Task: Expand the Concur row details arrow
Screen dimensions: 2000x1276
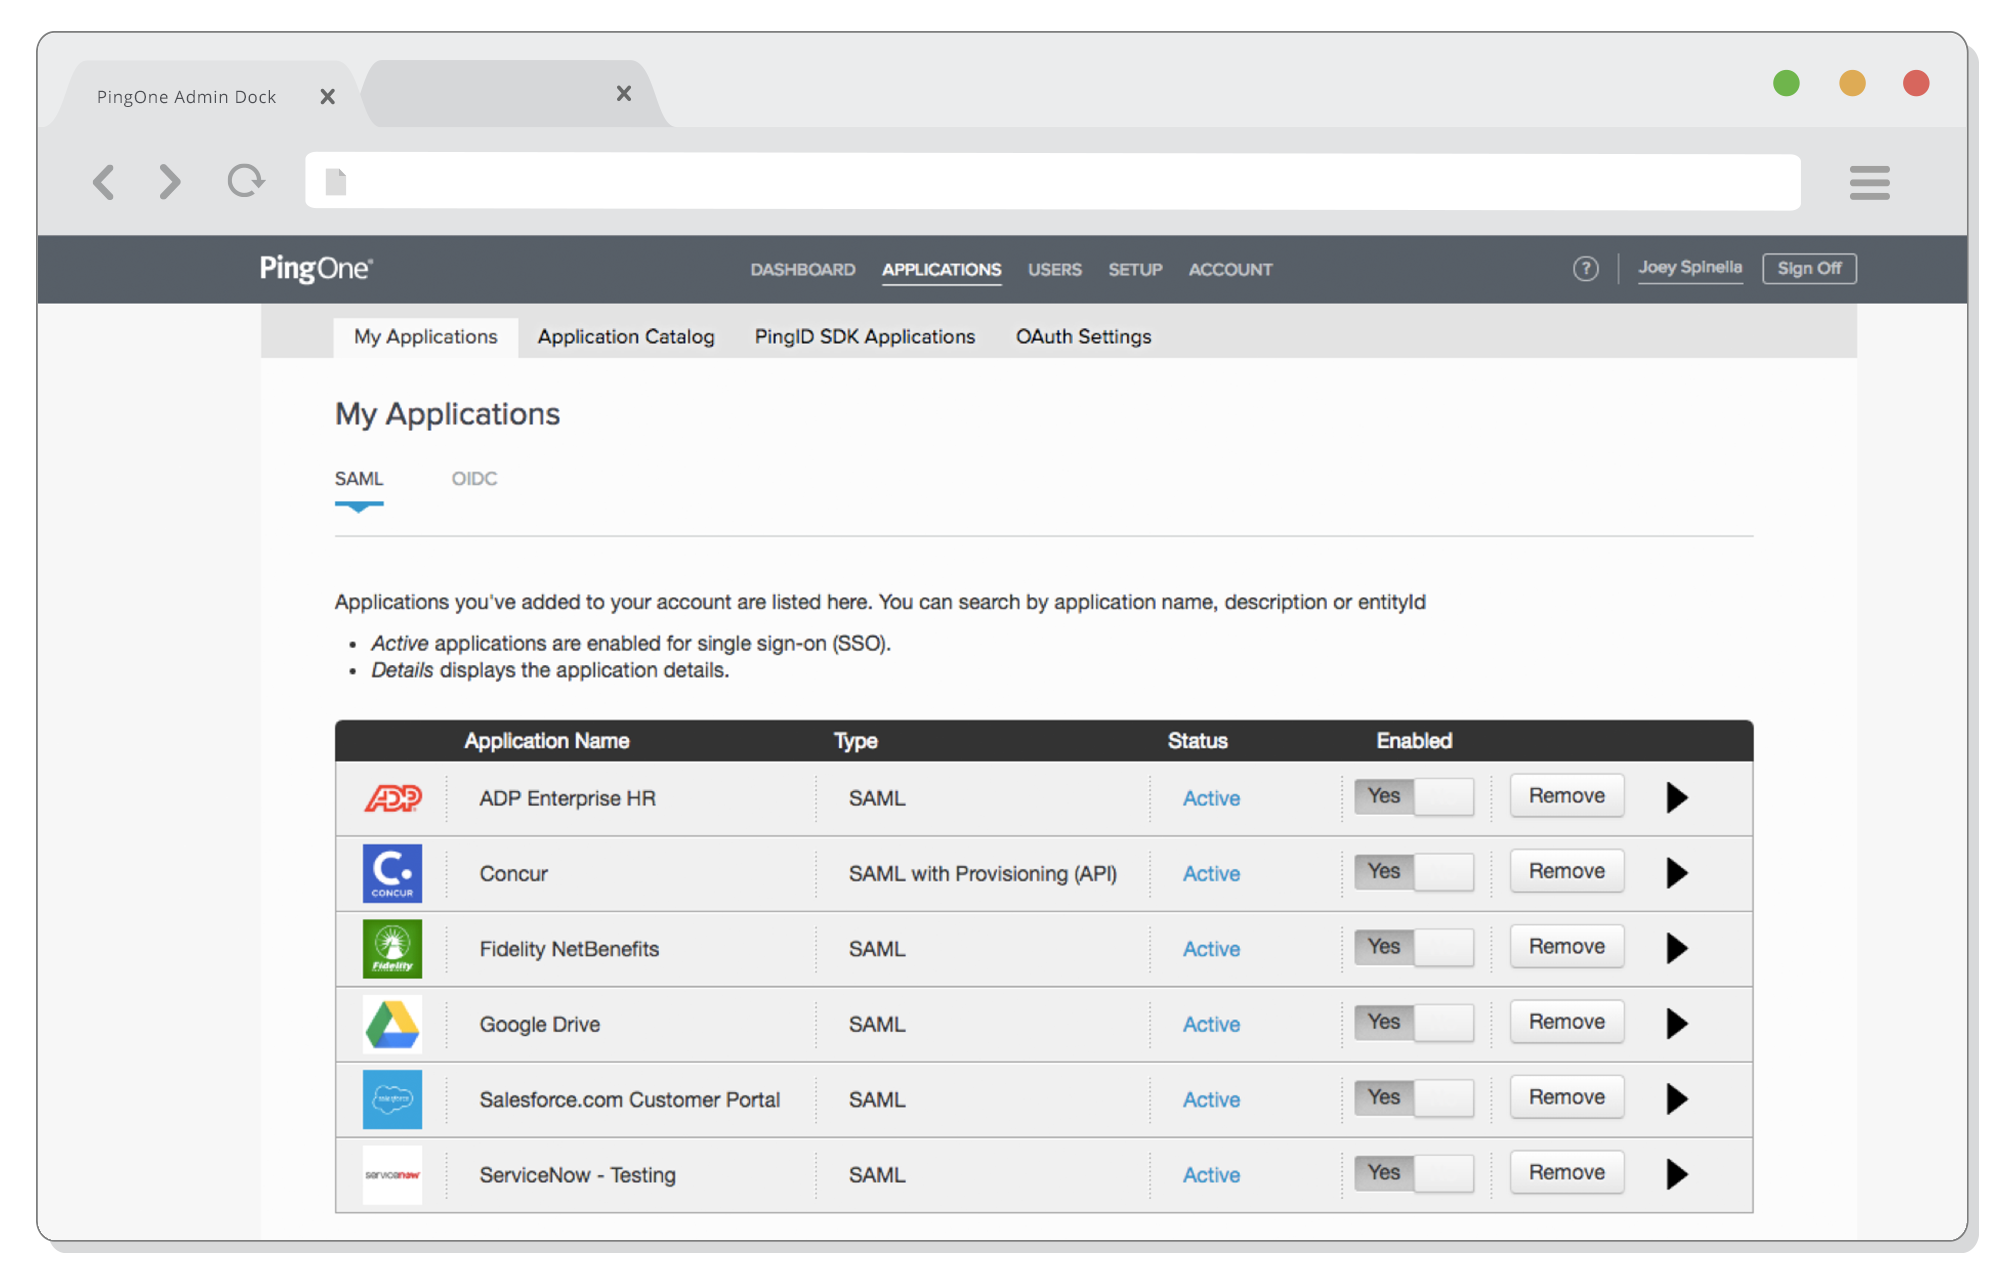Action: [x=1677, y=873]
